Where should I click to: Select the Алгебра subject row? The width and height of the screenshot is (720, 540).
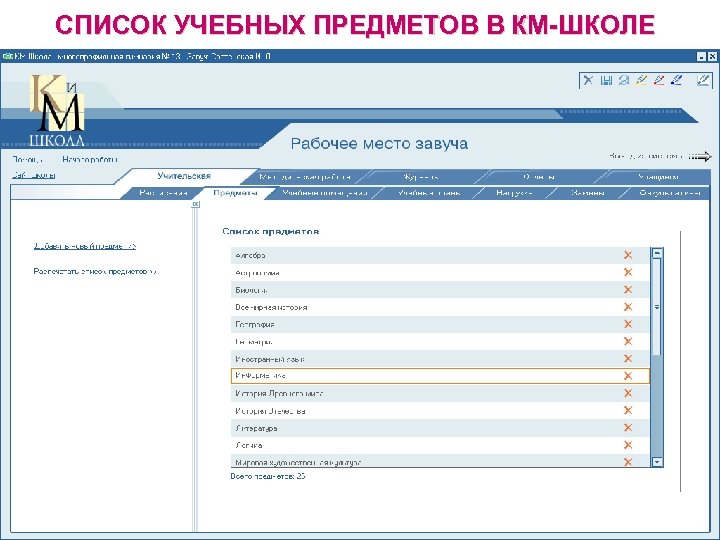(440, 255)
